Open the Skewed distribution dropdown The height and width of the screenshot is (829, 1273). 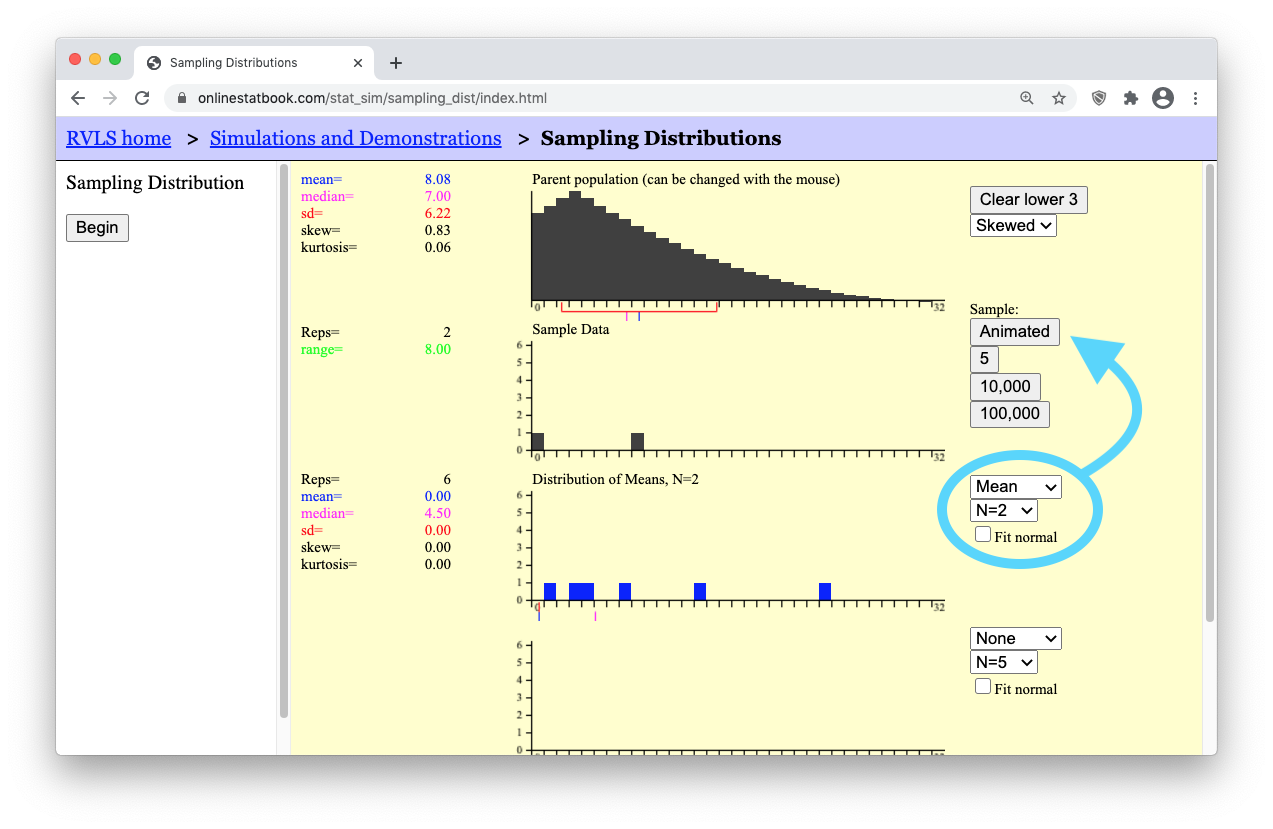(1013, 225)
